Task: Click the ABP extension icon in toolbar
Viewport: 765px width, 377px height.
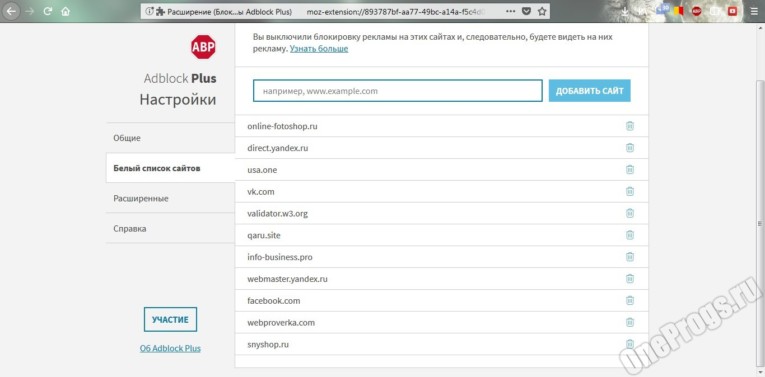Action: 697,11
